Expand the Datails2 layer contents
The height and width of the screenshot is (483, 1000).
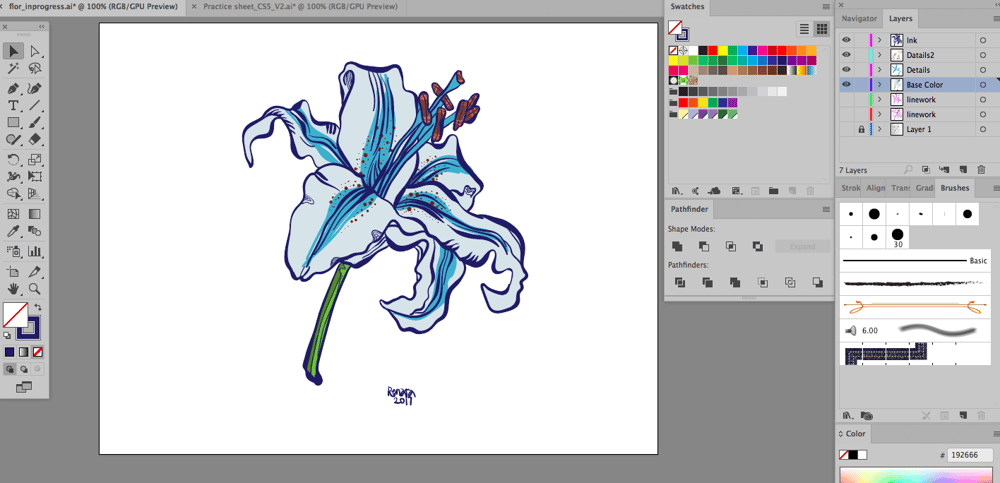(880, 55)
